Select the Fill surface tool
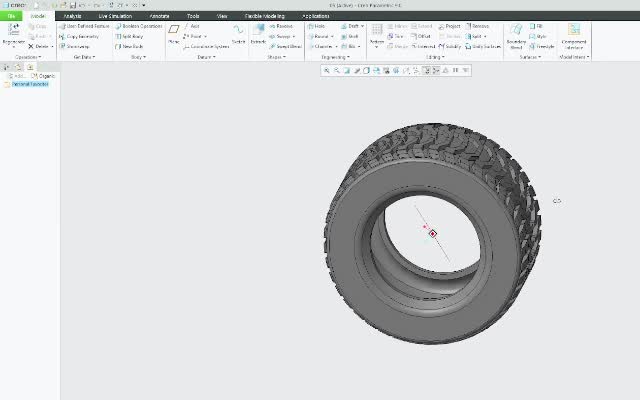 click(x=536, y=26)
